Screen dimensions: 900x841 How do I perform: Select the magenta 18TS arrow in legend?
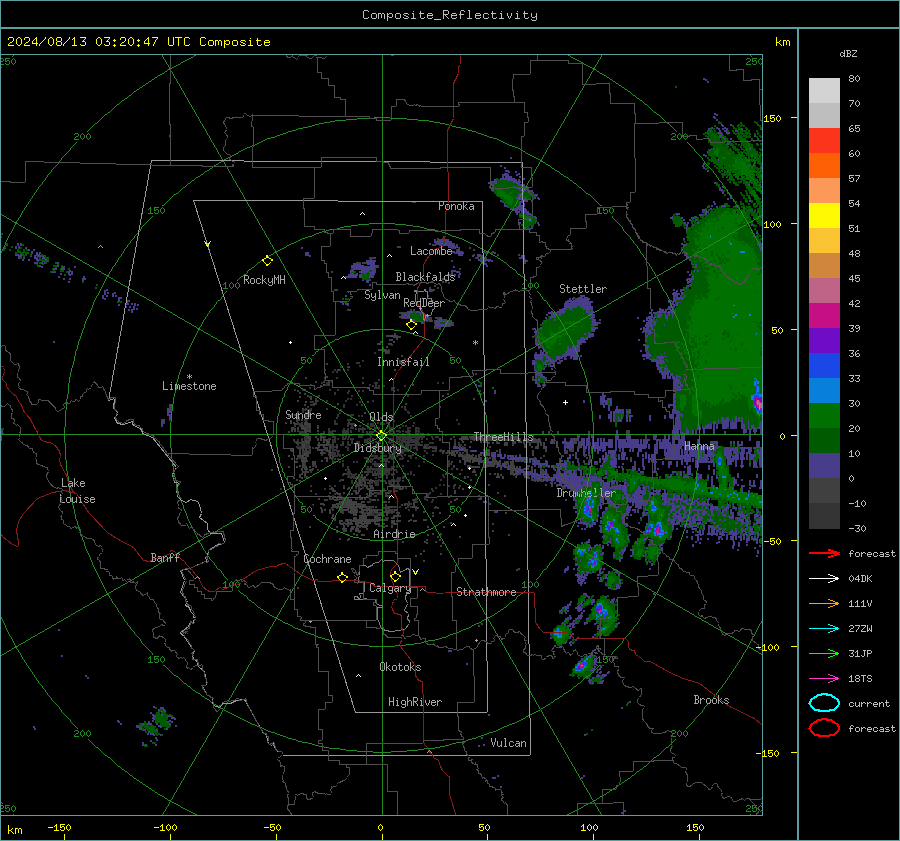pos(824,679)
